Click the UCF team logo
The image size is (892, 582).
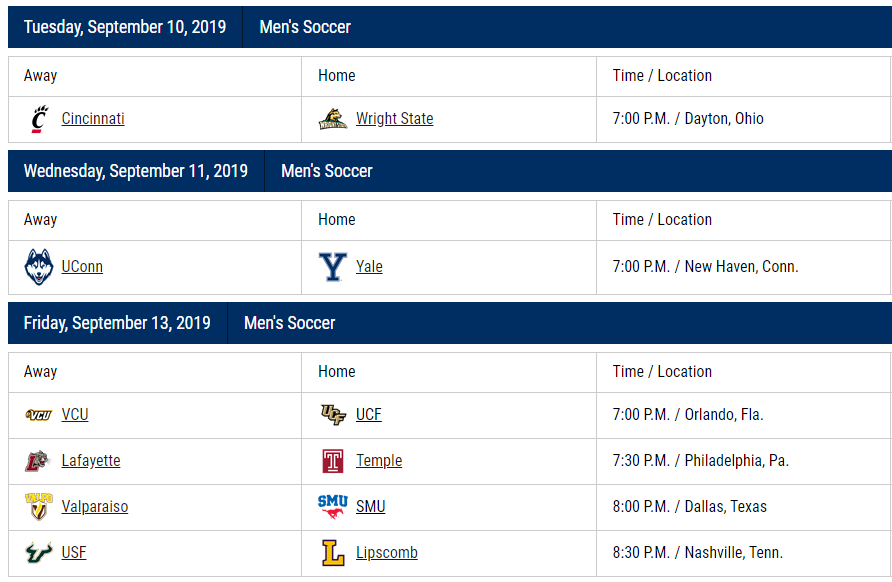point(333,415)
